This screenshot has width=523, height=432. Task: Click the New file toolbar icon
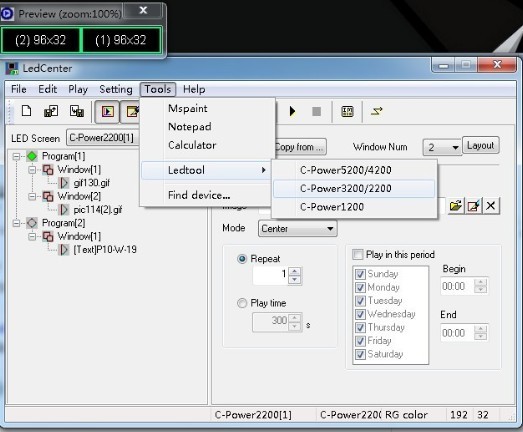coord(26,111)
